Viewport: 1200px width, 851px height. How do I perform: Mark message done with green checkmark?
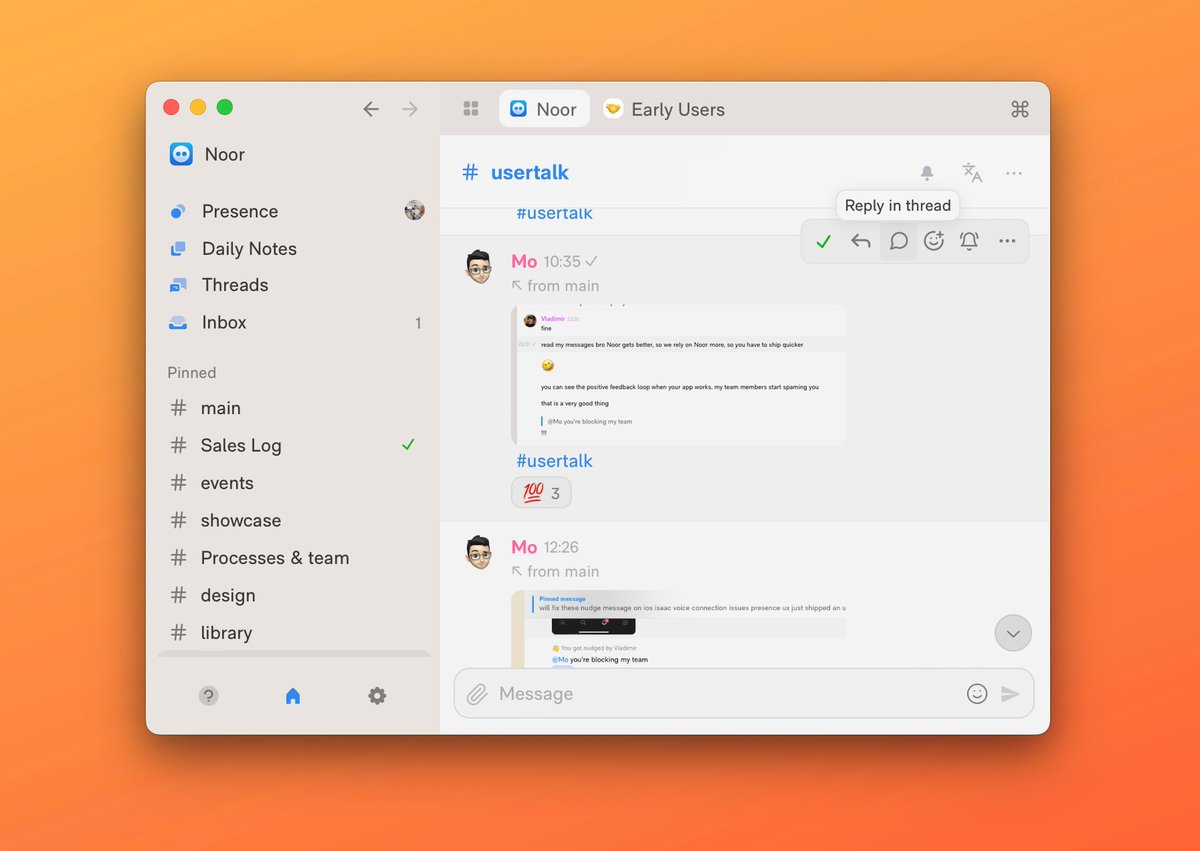(824, 241)
